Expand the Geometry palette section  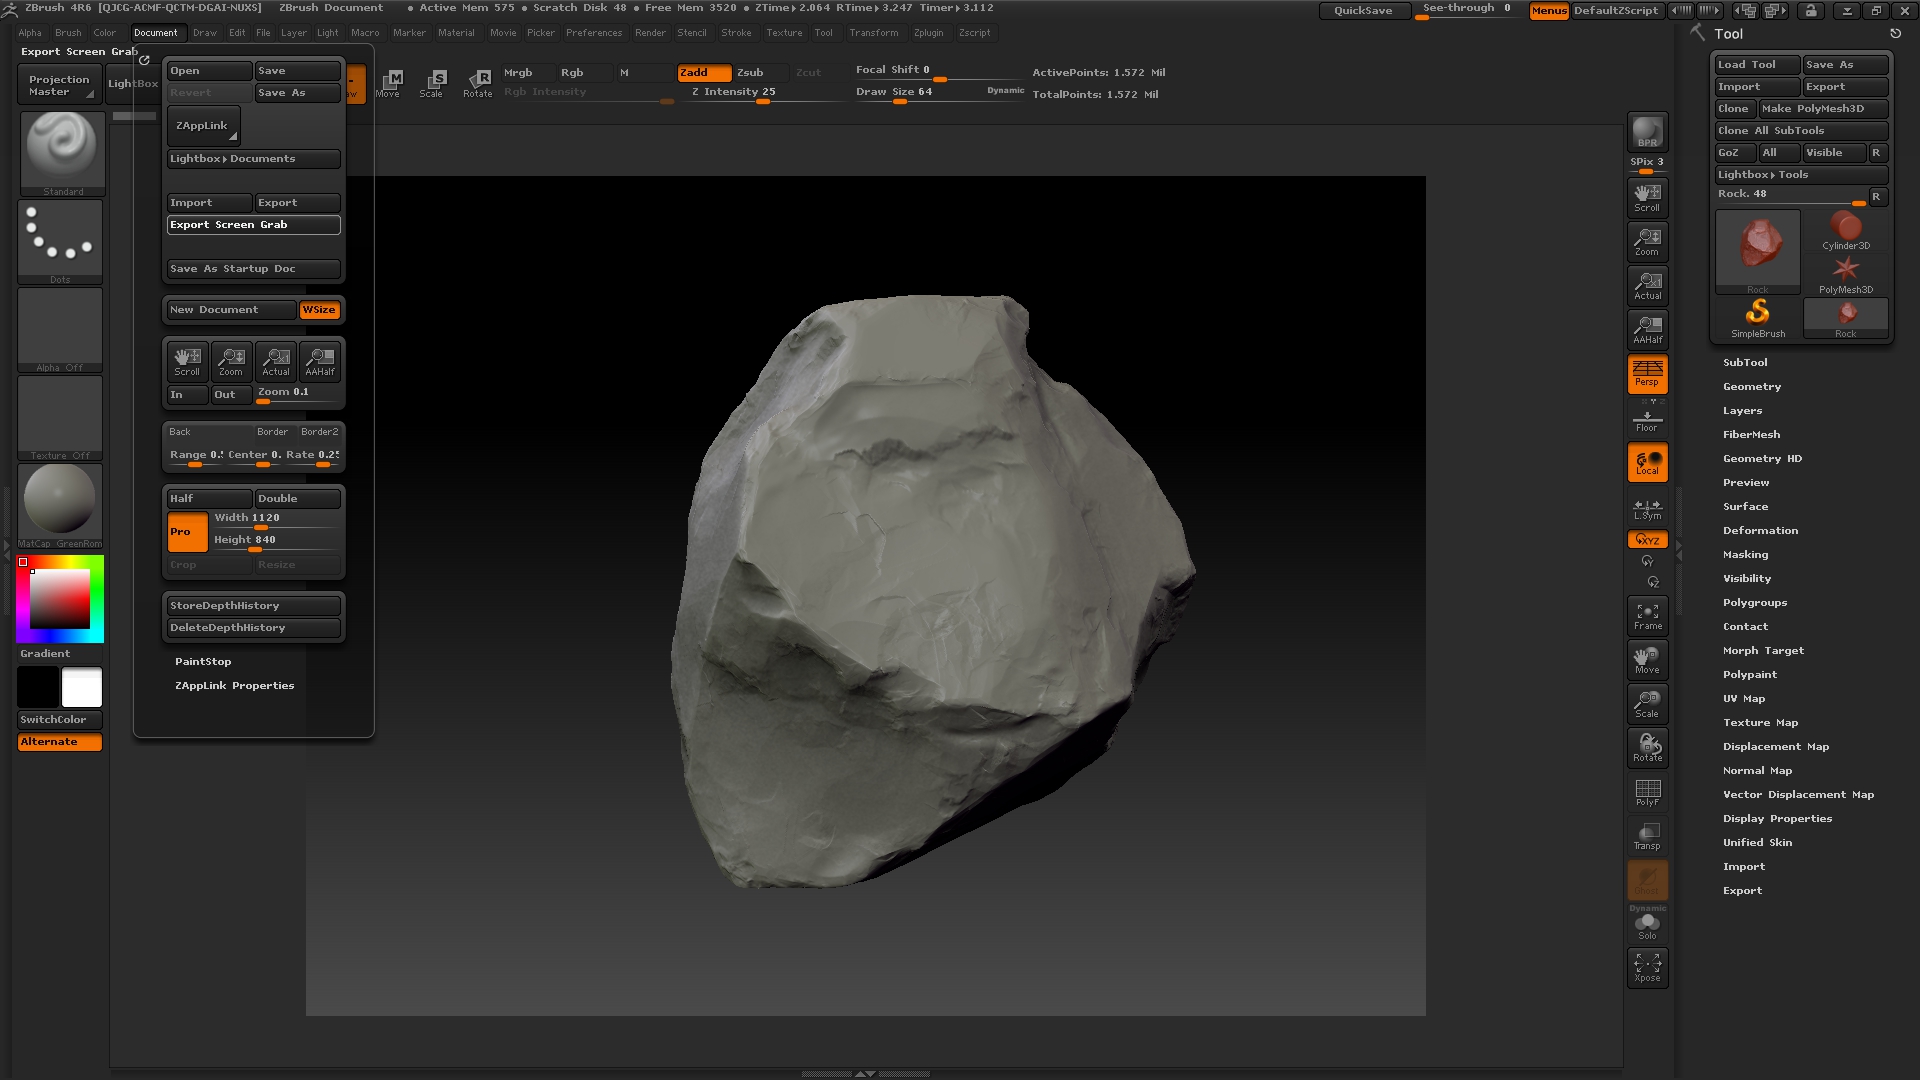pyautogui.click(x=1751, y=387)
